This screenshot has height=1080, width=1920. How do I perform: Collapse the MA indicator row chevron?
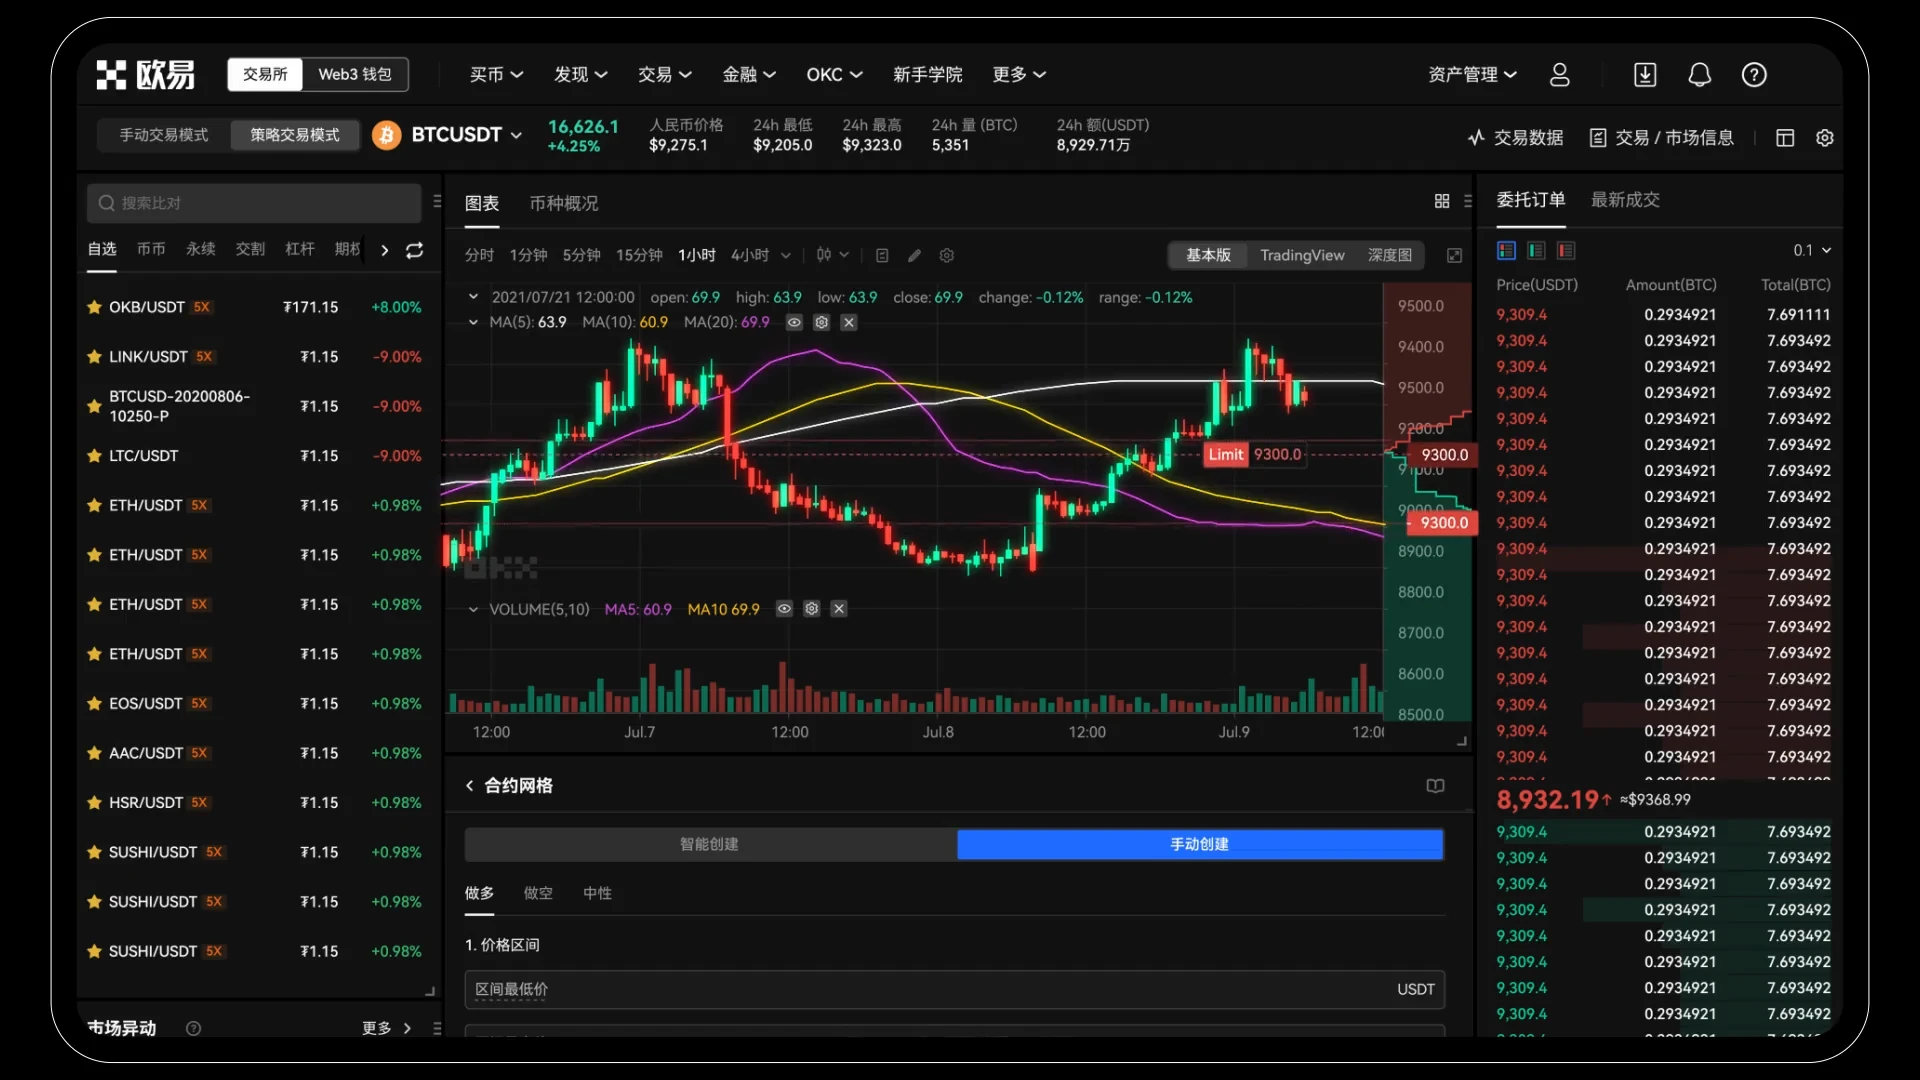click(x=473, y=322)
